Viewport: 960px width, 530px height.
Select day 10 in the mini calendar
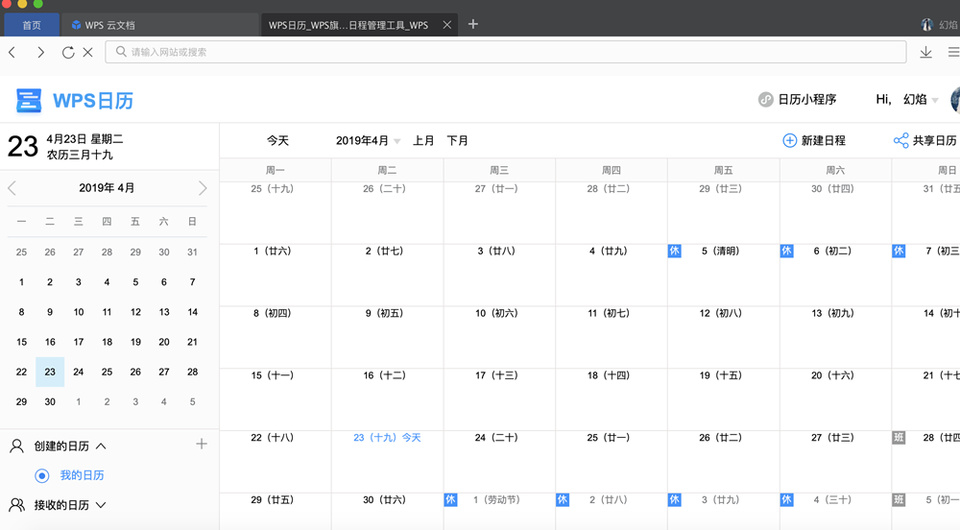click(x=78, y=312)
